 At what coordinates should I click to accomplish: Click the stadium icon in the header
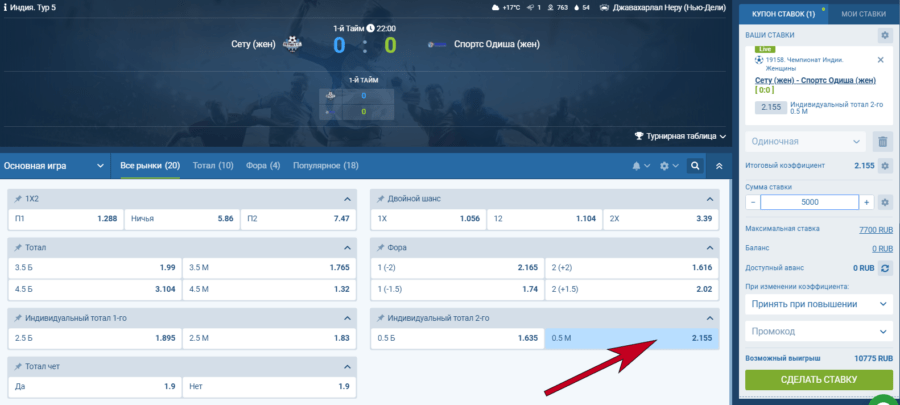605,8
